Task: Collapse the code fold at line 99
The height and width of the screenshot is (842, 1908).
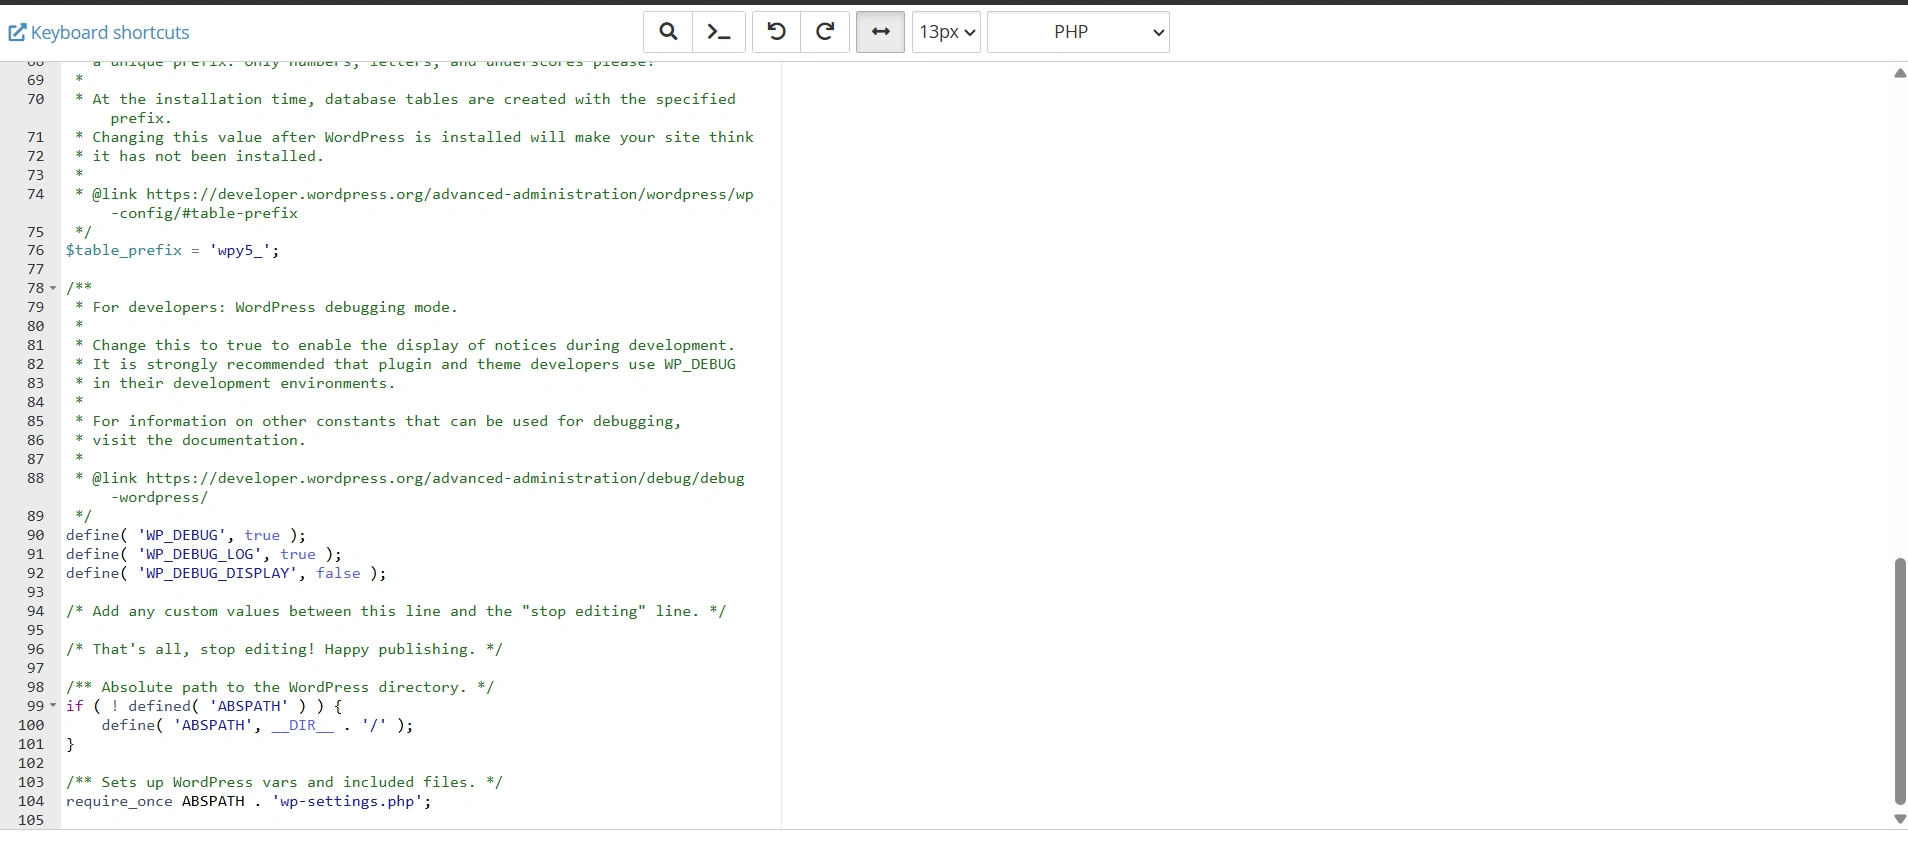Action: [53, 706]
